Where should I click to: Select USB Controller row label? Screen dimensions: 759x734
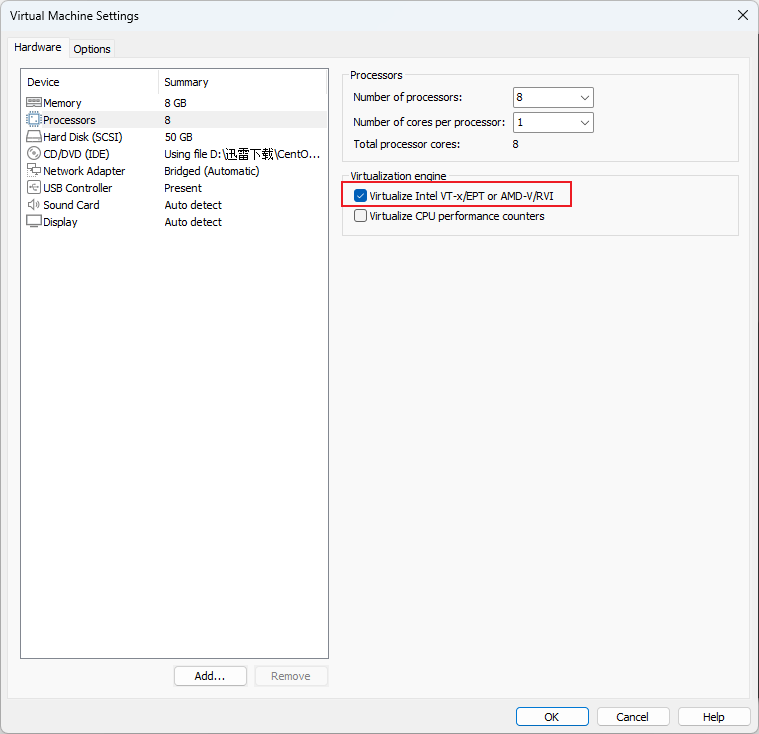click(x=77, y=187)
